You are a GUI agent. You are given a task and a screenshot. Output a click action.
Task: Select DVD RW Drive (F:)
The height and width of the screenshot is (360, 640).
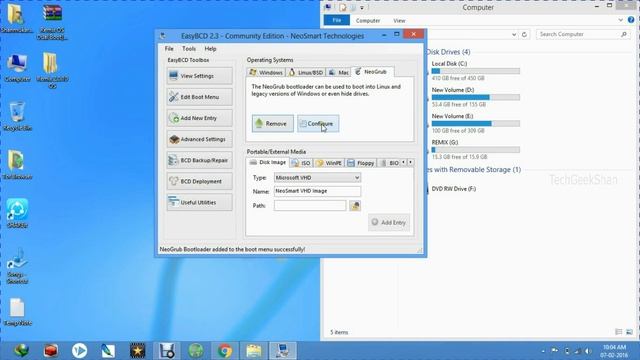pyautogui.click(x=453, y=189)
